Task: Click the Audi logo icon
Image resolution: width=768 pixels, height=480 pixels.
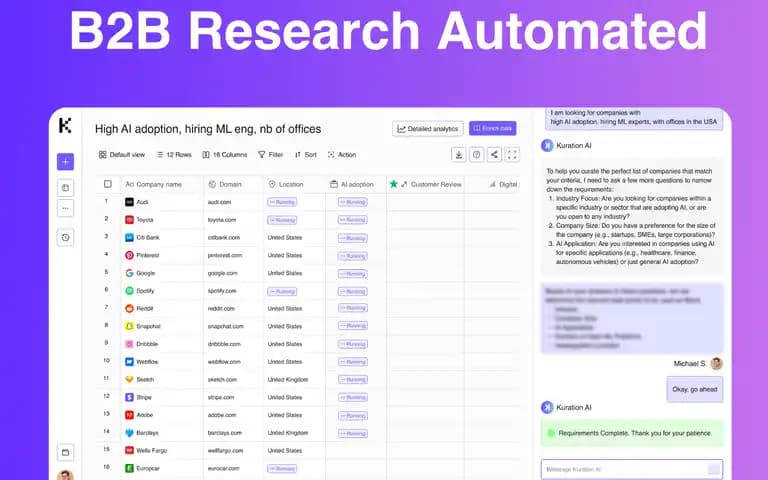Action: [x=129, y=202]
